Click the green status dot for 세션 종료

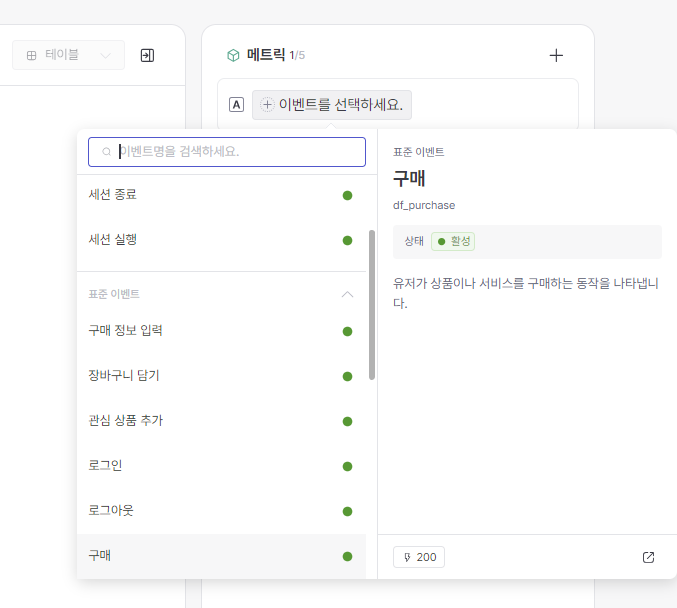[x=347, y=195]
